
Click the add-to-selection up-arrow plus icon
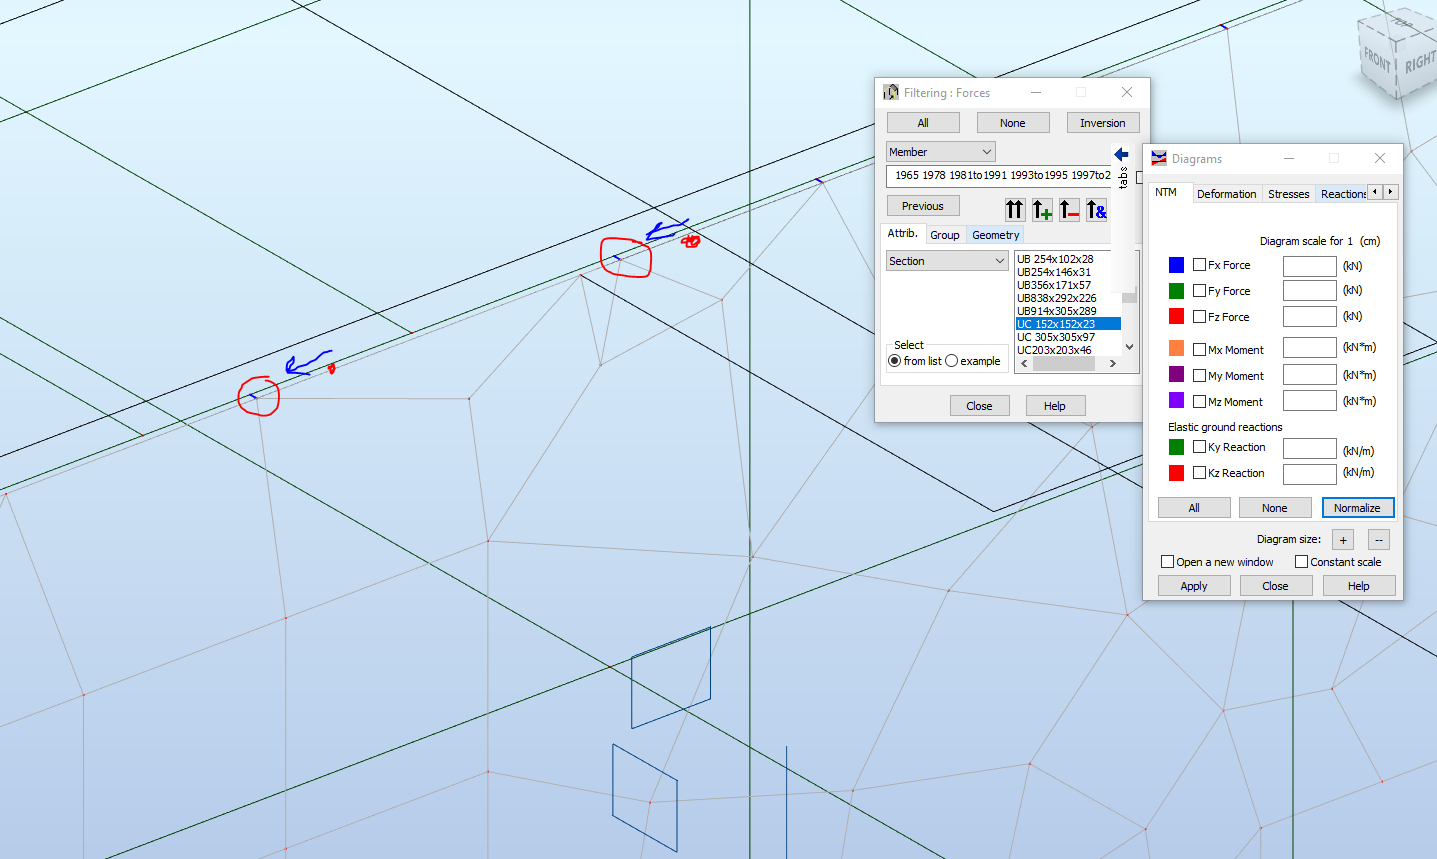coord(1042,210)
